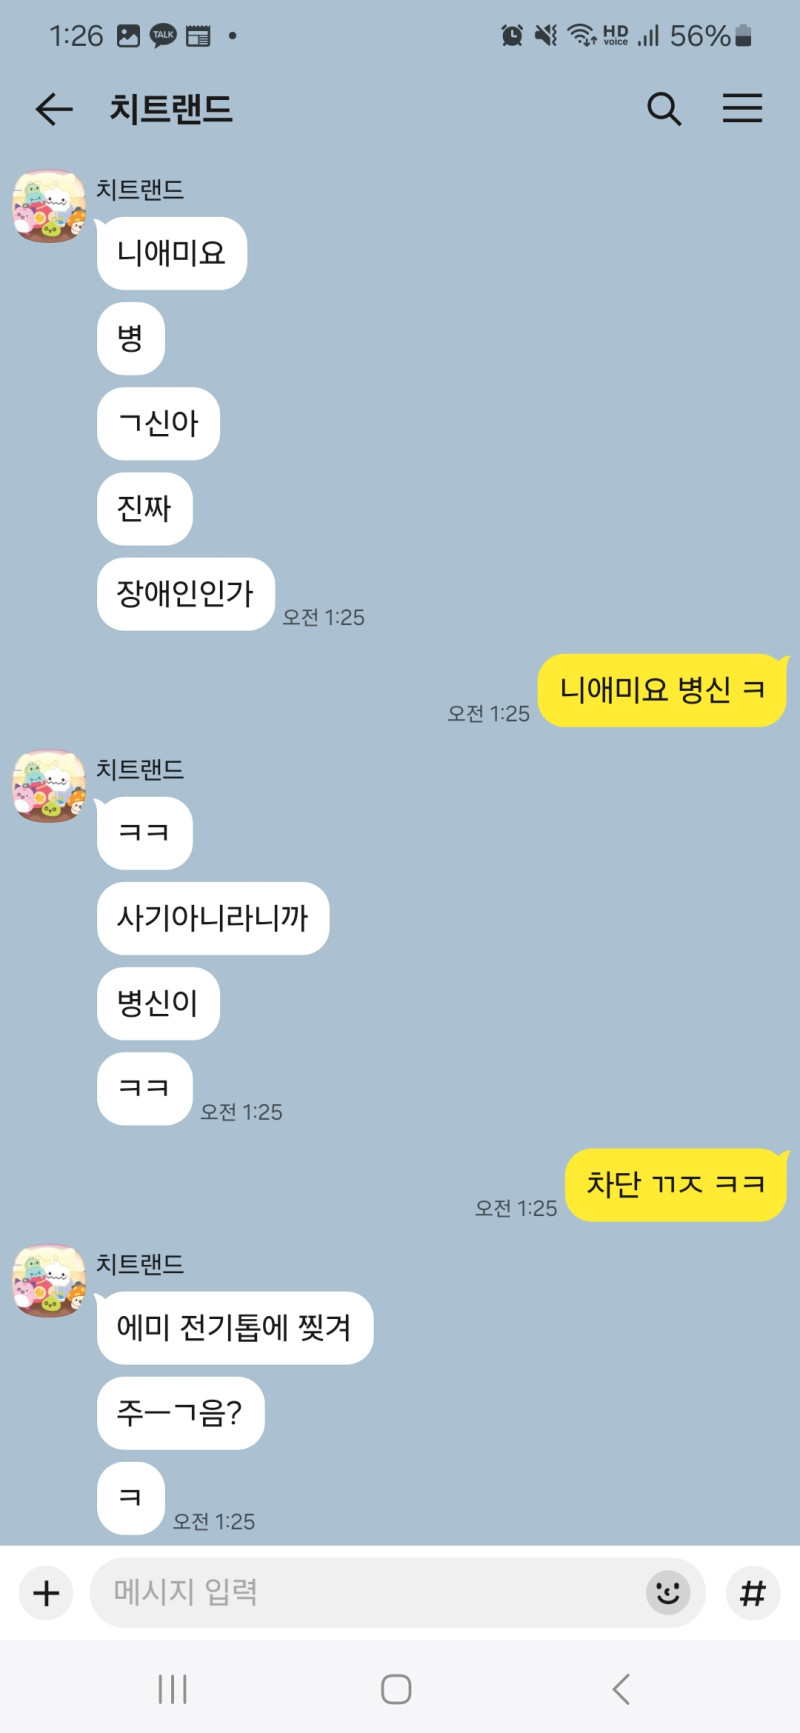The image size is (800, 1733).
Task: Tap the battery 56% status indicator
Action: point(711,36)
